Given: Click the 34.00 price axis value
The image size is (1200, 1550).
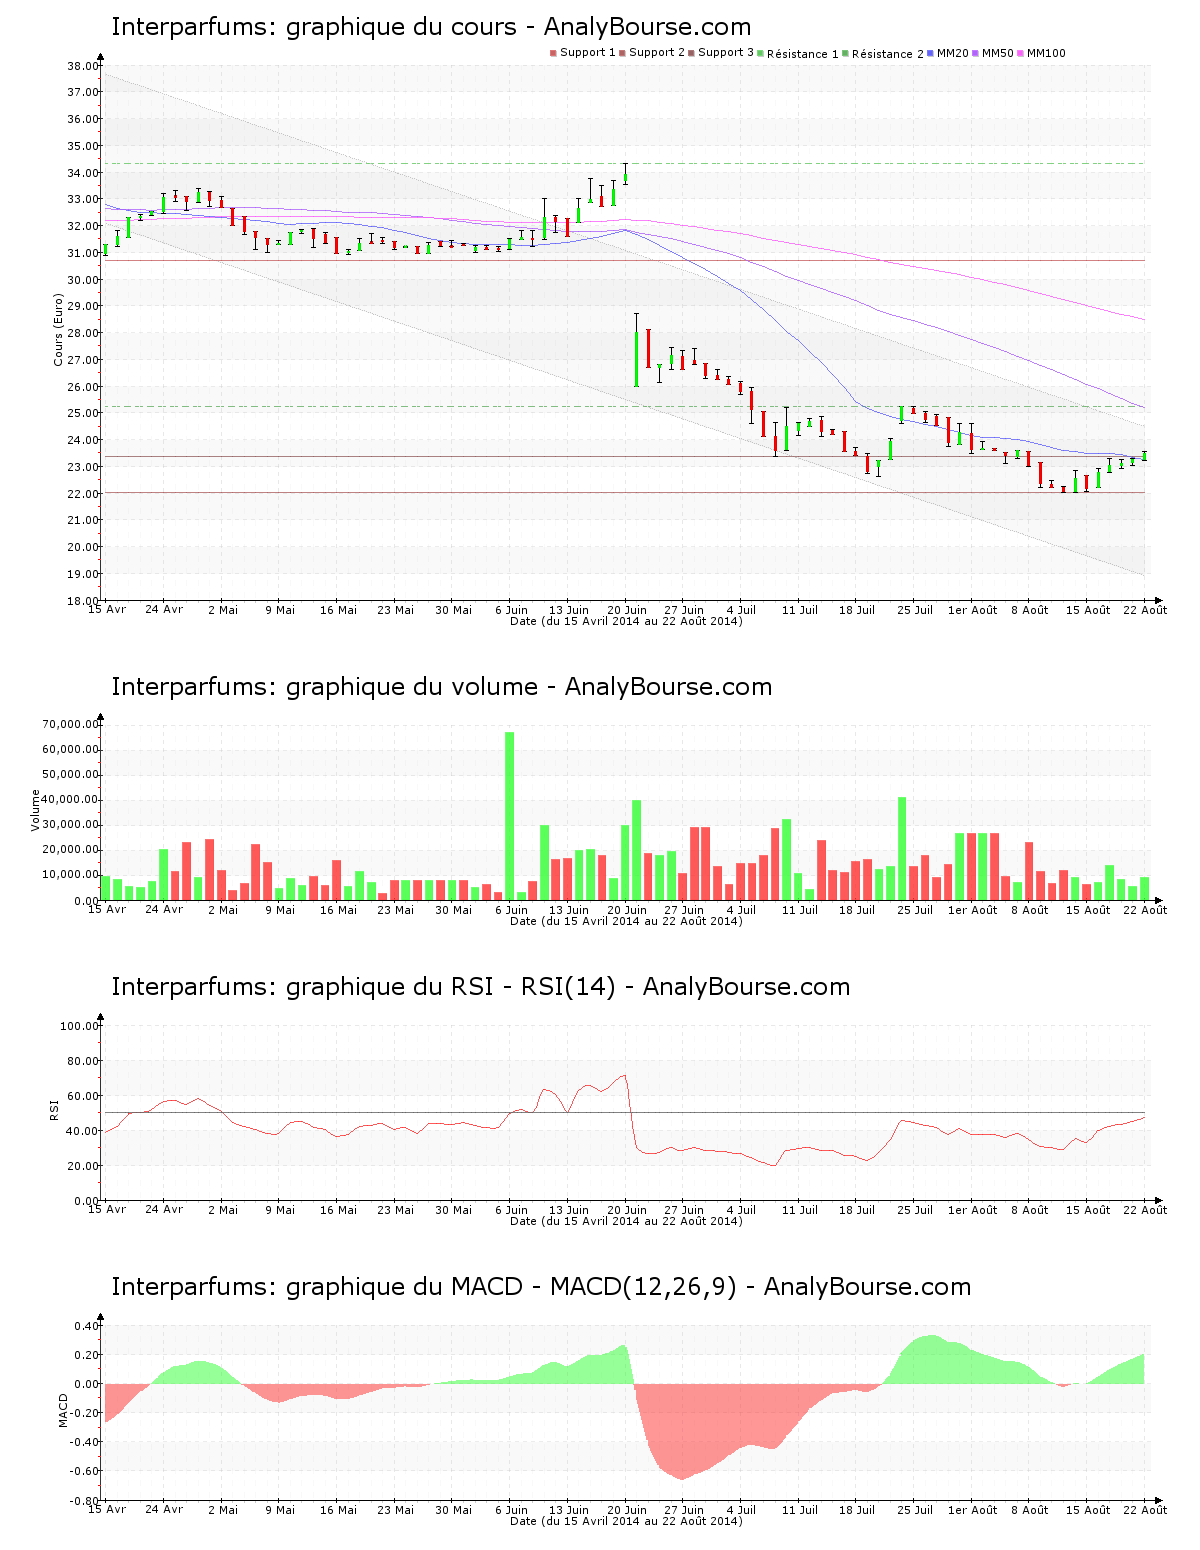Looking at the screenshot, I should (x=83, y=173).
